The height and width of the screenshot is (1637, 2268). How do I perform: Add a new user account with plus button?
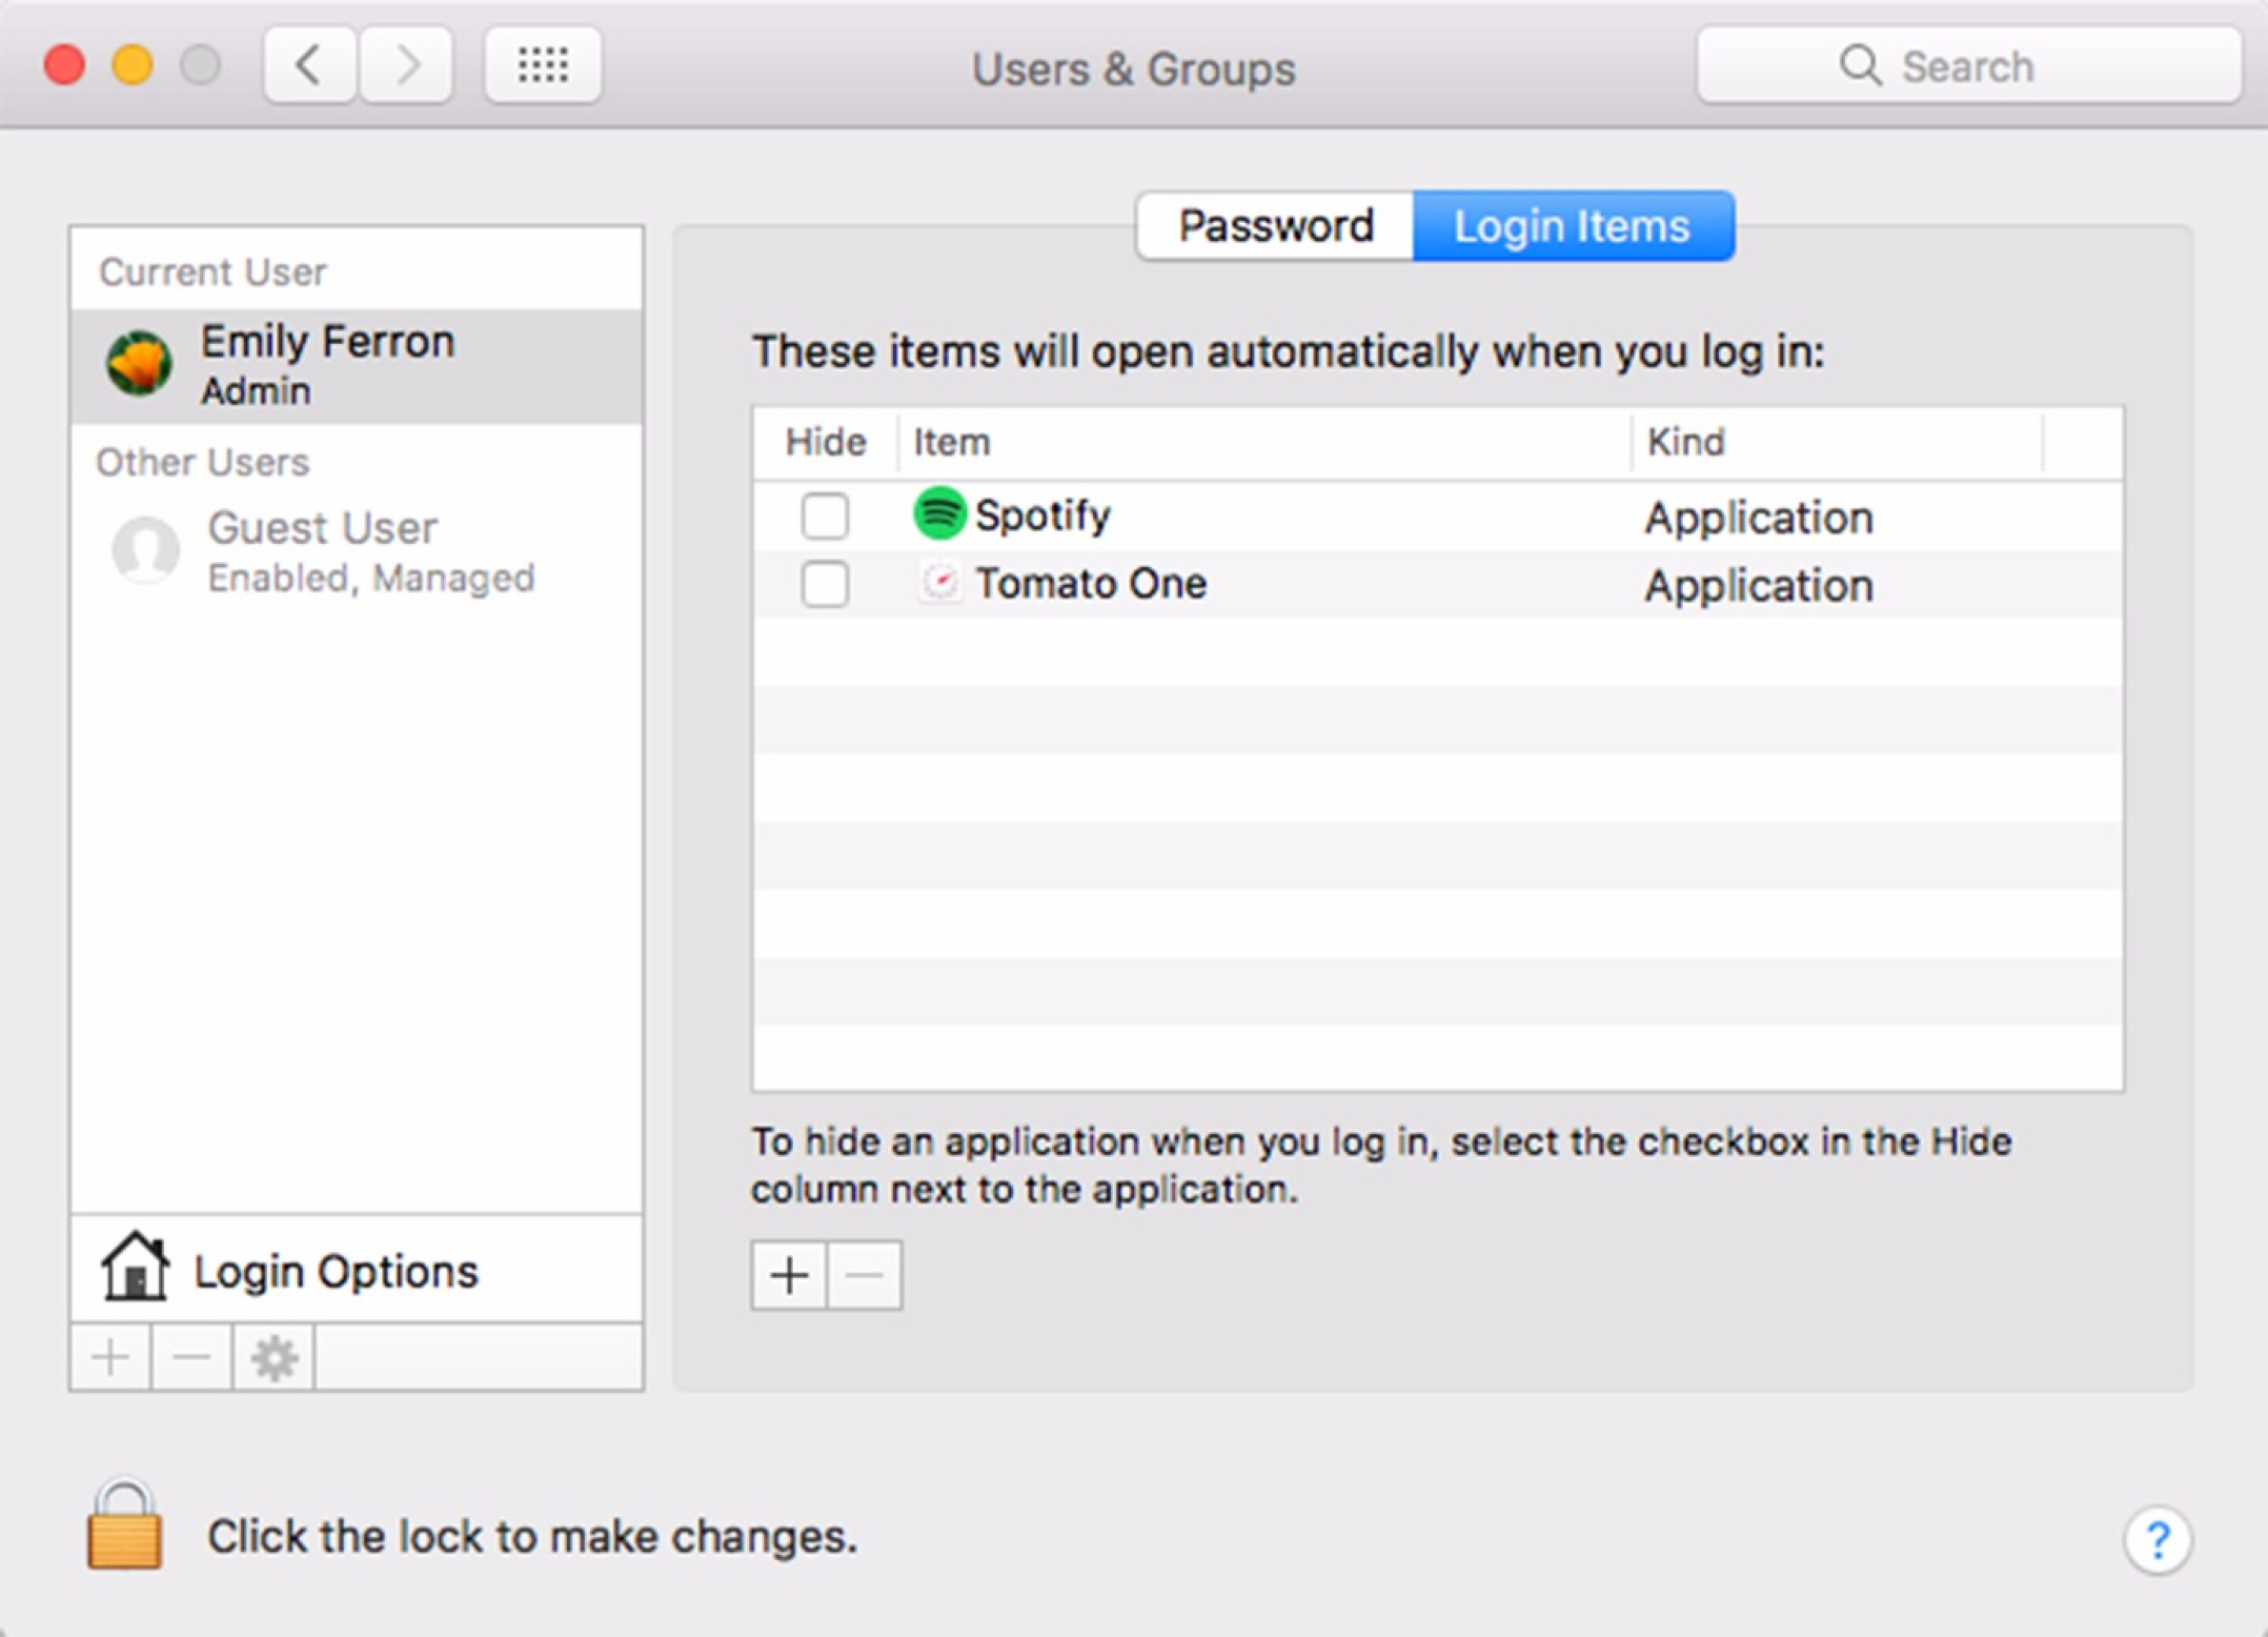pos(110,1357)
